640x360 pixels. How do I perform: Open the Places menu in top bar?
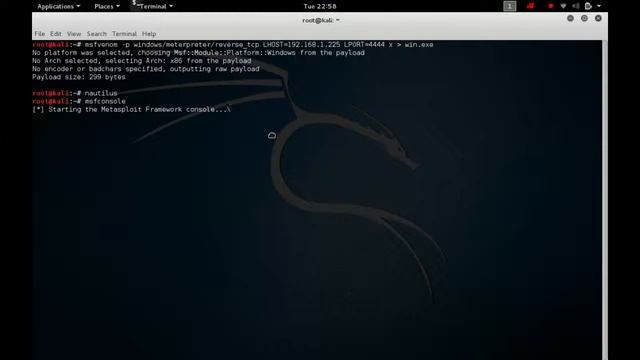pyautogui.click(x=107, y=7)
